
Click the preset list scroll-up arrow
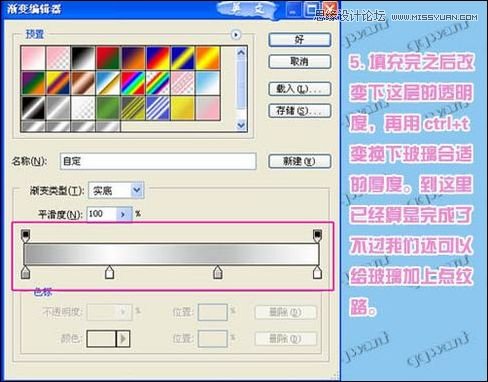(x=241, y=52)
